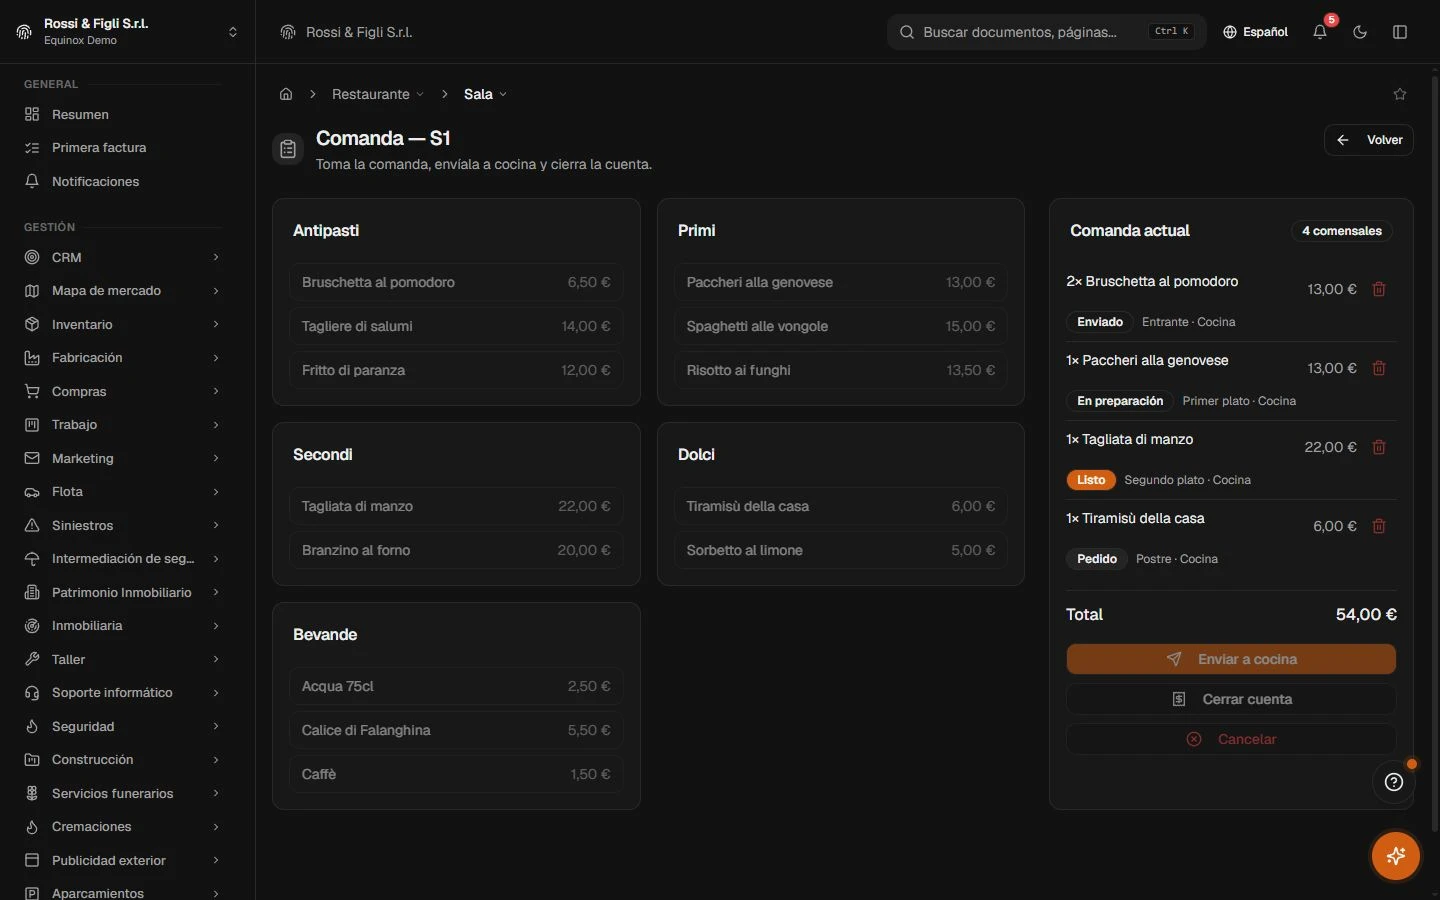1440x900 pixels.
Task: Change language from Español
Action: 1255,32
